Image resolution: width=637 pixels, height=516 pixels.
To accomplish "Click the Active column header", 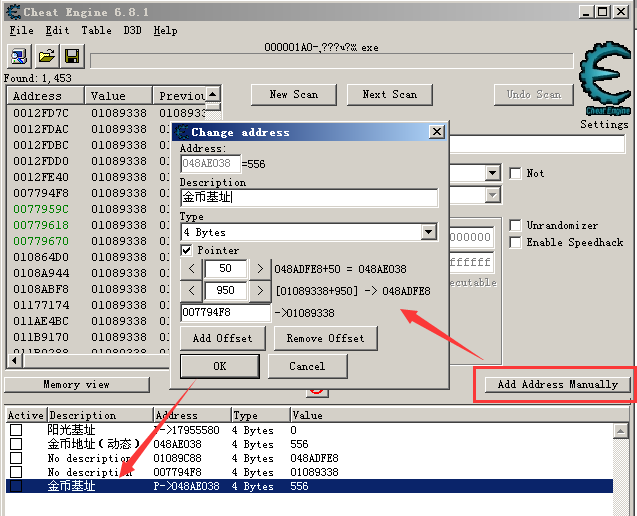I will 26,415.
